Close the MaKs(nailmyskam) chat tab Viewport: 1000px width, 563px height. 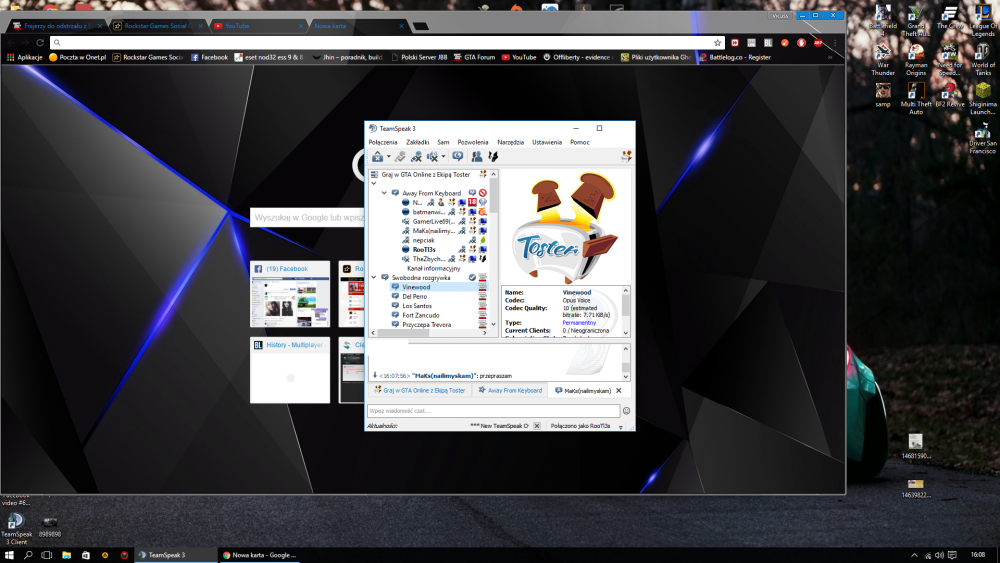pos(619,390)
